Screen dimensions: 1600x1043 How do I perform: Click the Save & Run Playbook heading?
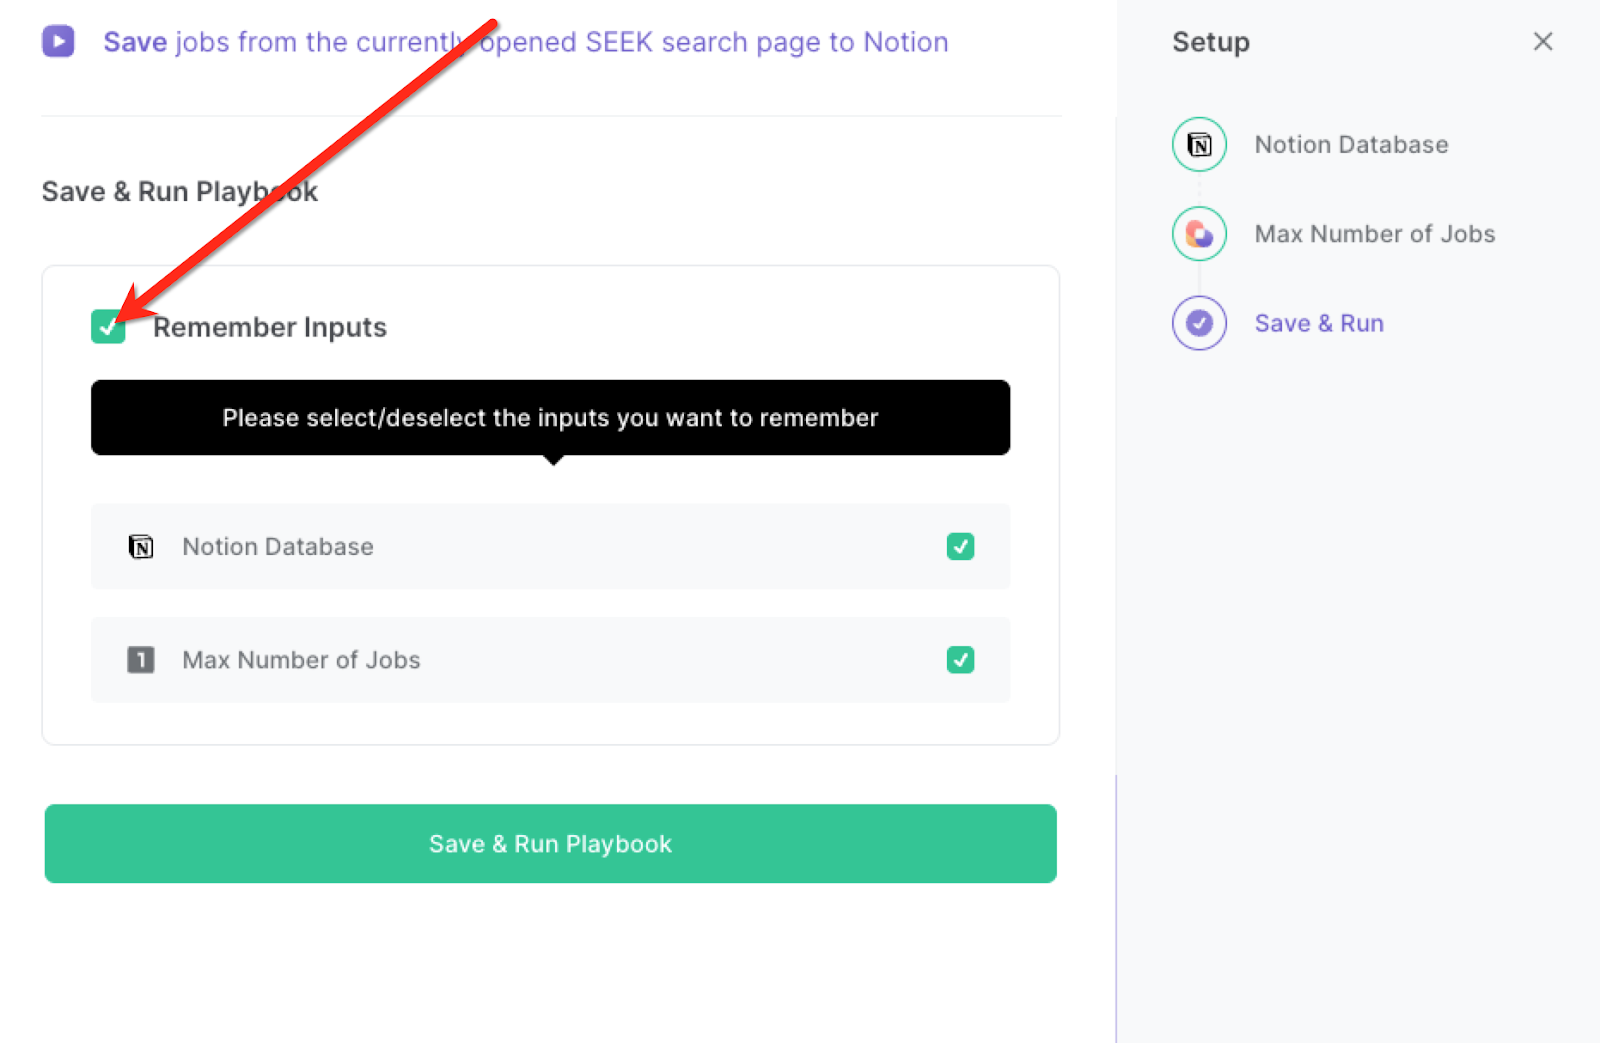180,191
